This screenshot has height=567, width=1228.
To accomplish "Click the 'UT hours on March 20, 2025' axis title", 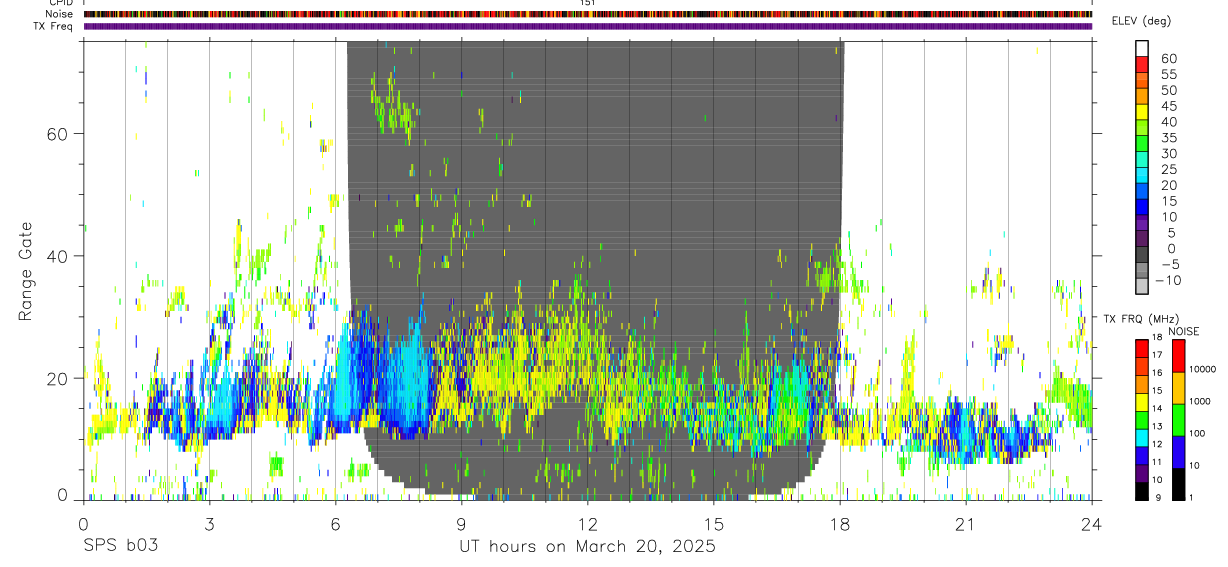I will (587, 546).
